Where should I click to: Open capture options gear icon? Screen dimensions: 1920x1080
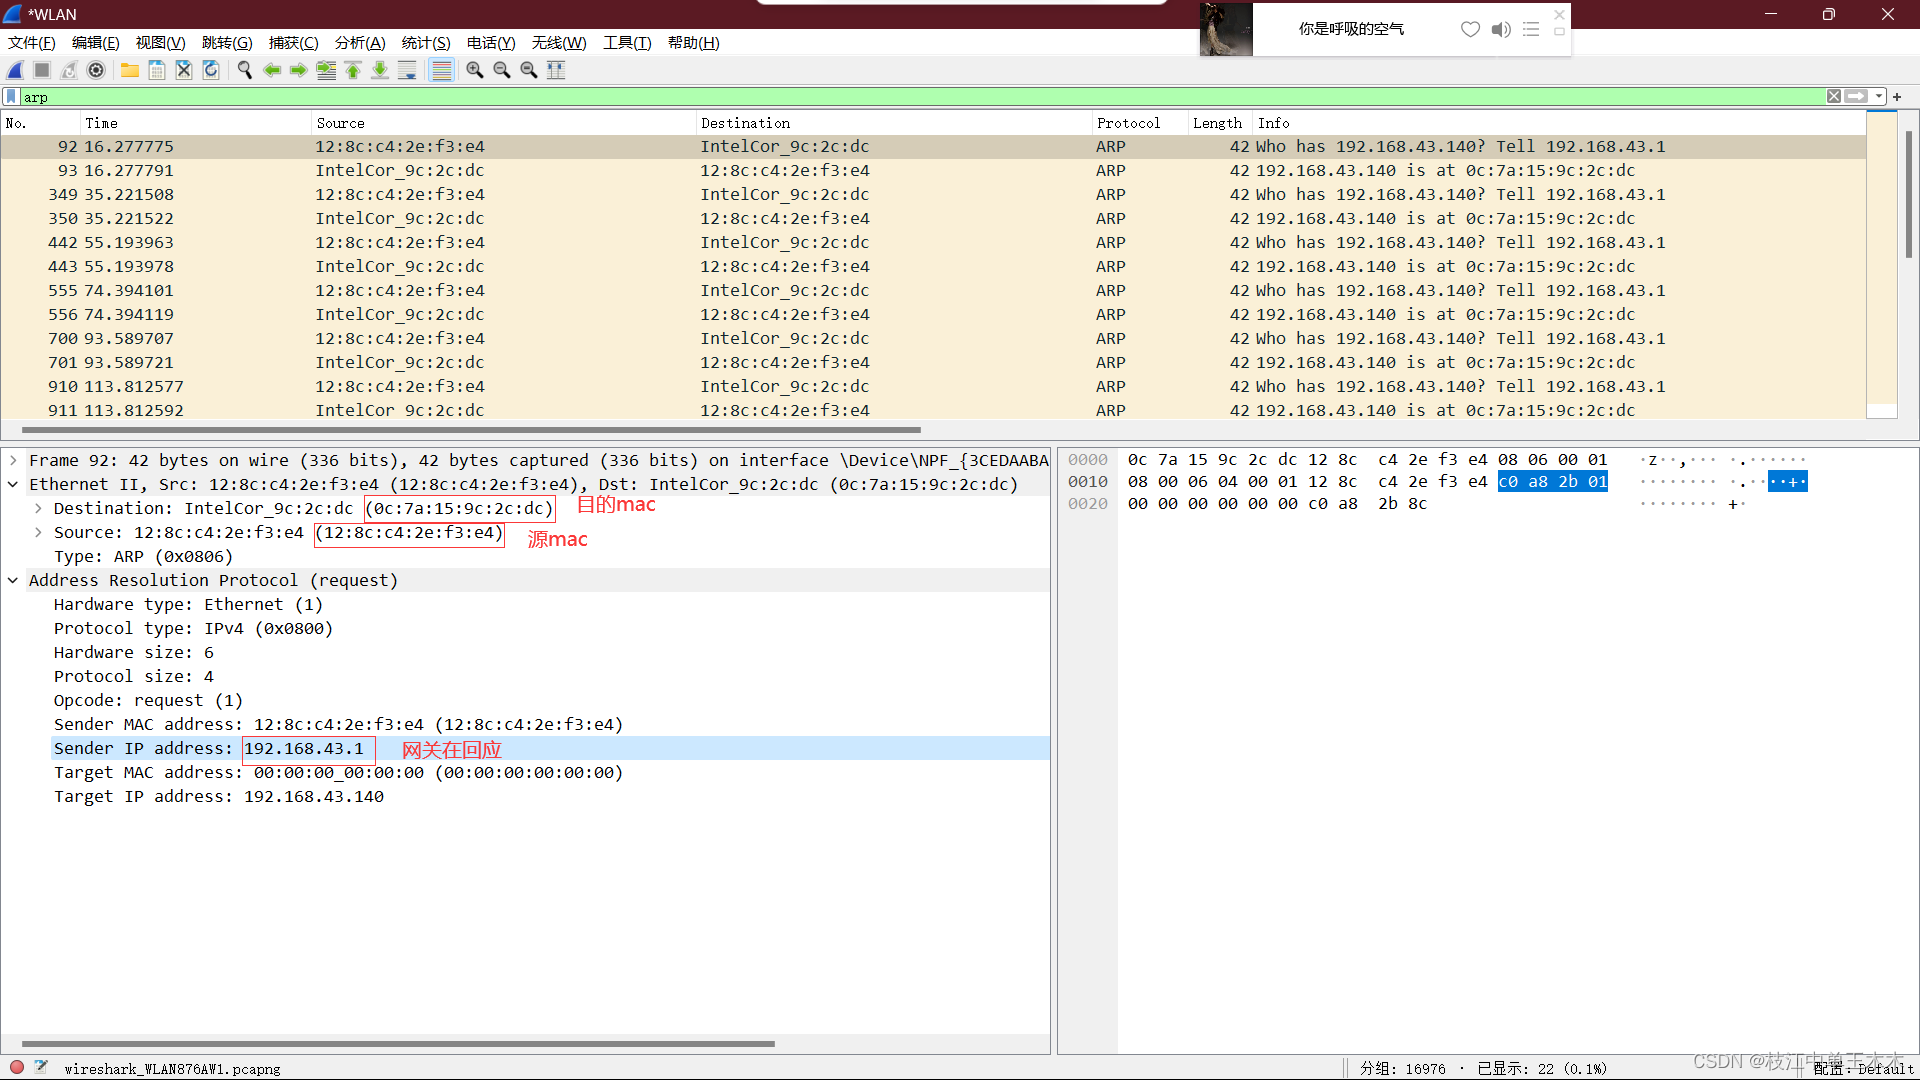coord(96,70)
